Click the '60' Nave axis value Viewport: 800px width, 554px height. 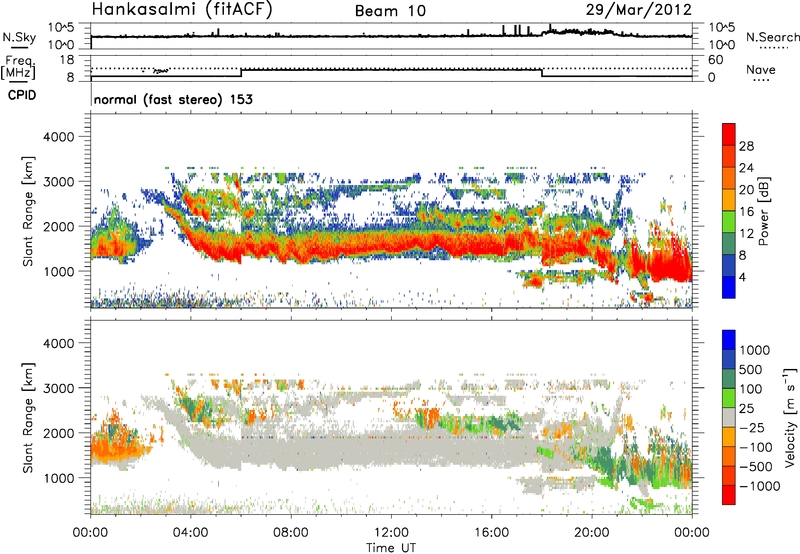715,60
